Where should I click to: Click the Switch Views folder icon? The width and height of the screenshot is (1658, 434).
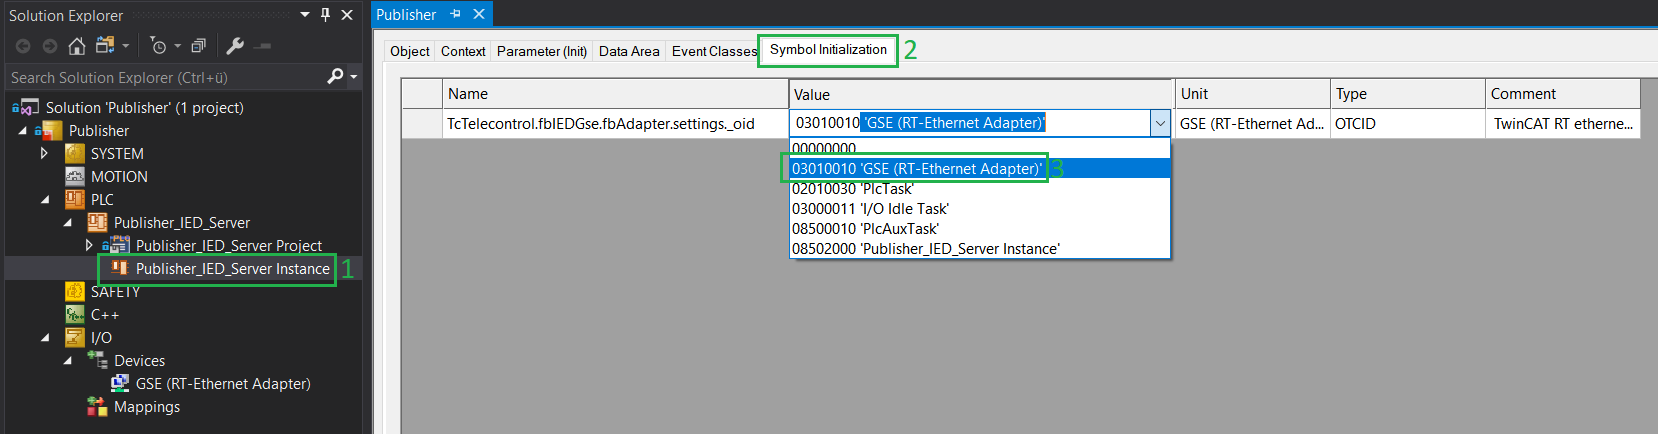[x=104, y=46]
